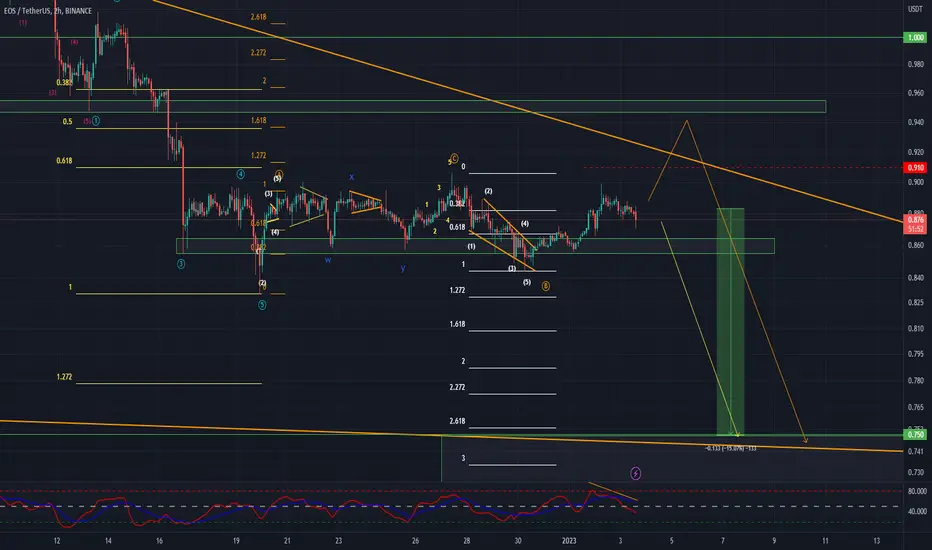This screenshot has height=550, width=932.
Task: Click the 12 date label on time axis
Action: pos(56,540)
